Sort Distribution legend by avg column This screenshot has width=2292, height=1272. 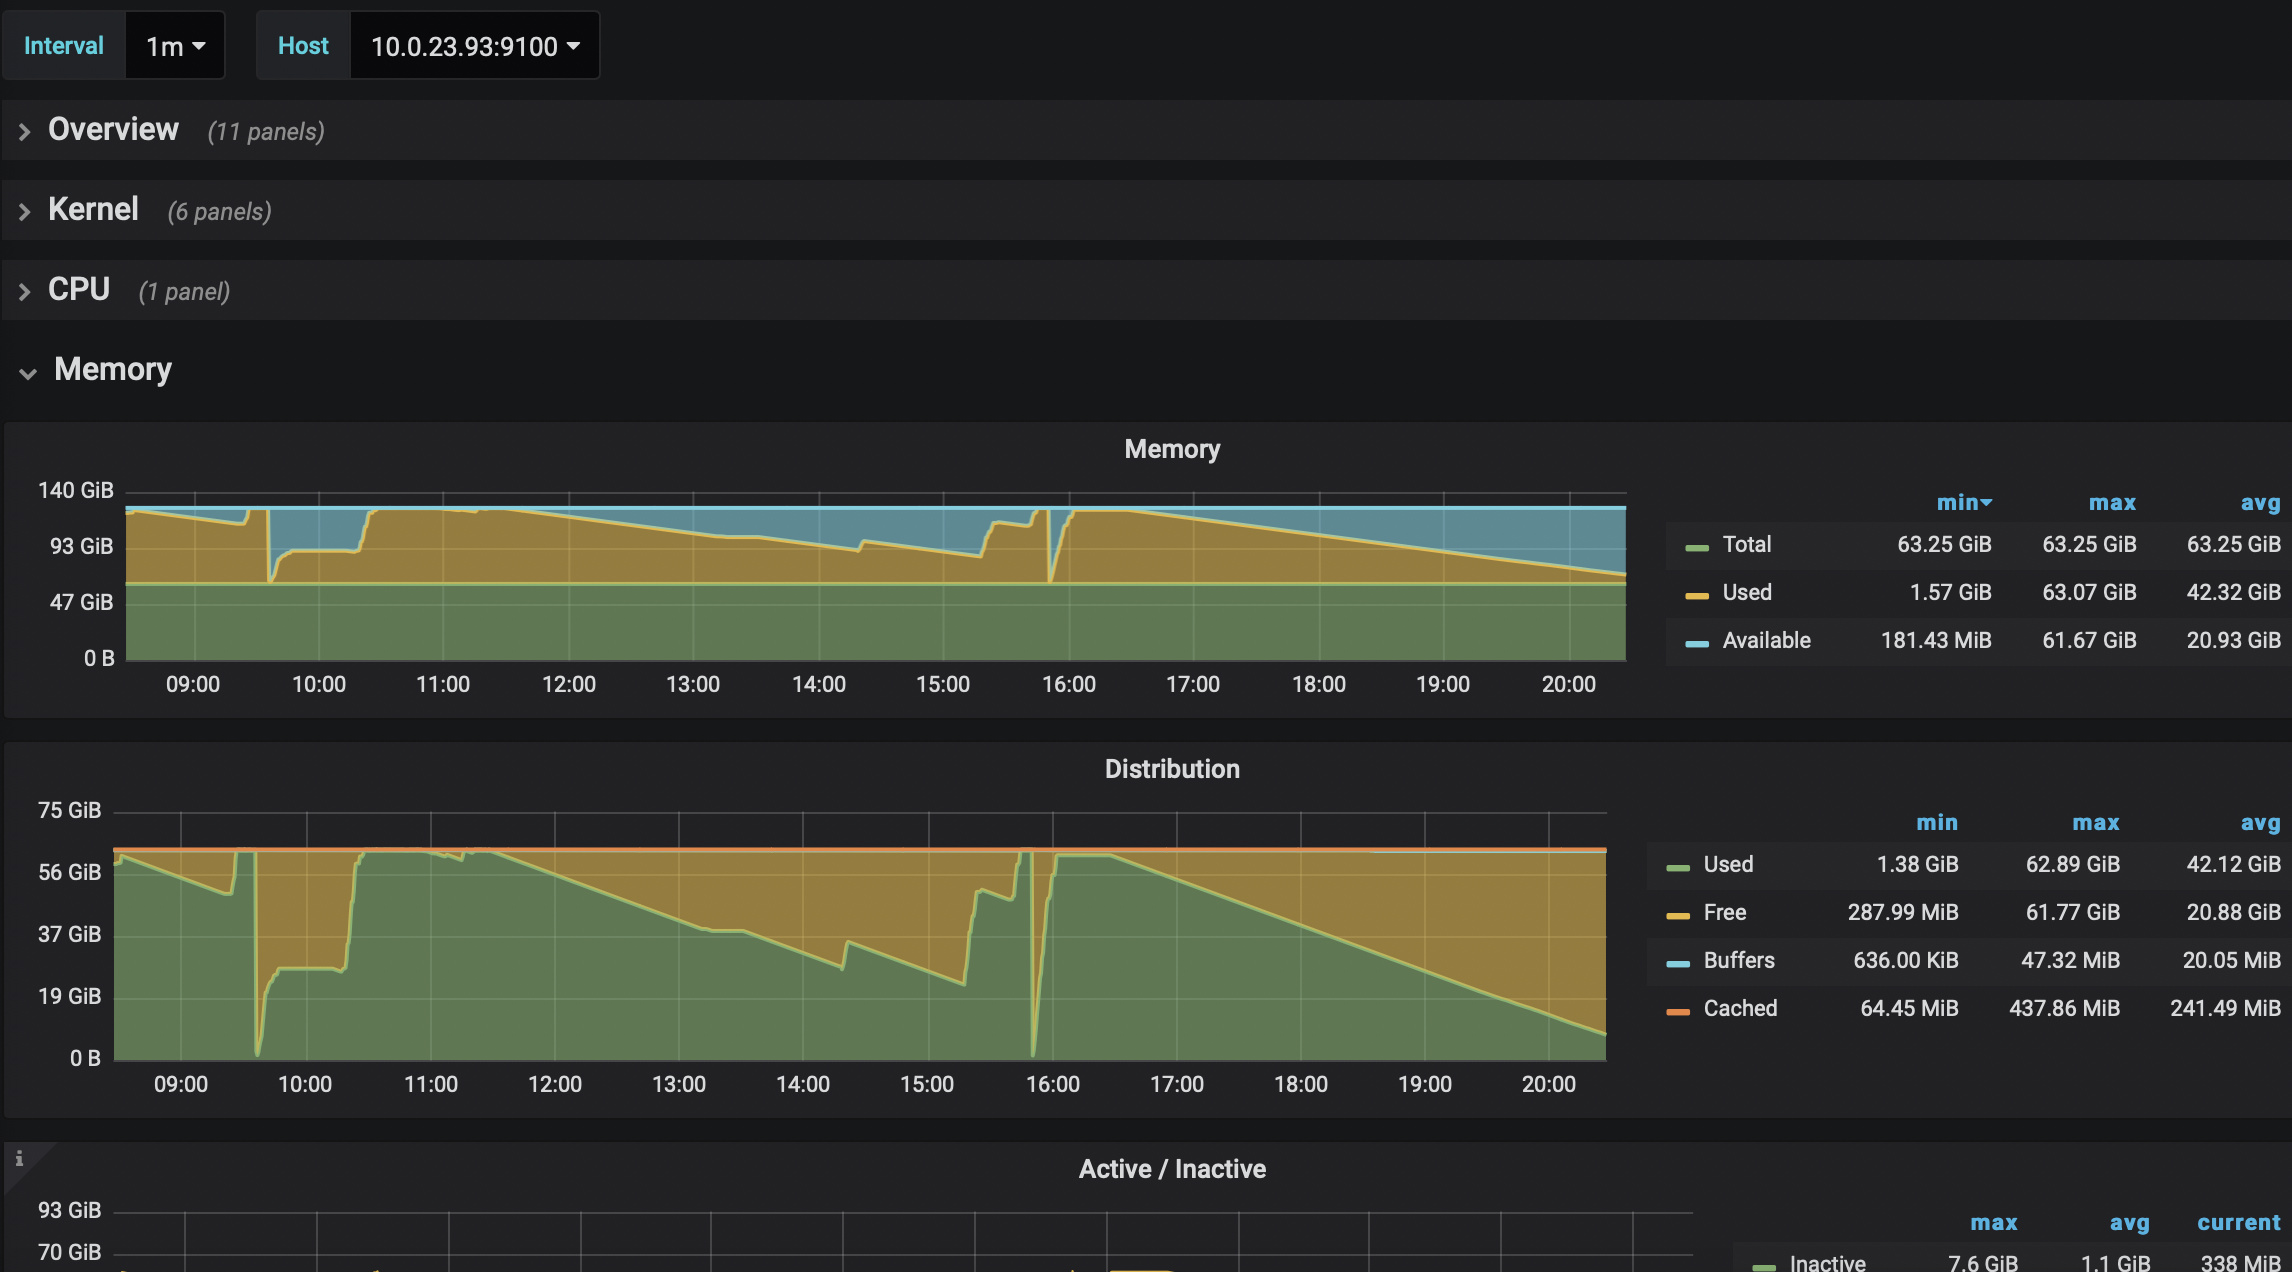[x=2259, y=823]
